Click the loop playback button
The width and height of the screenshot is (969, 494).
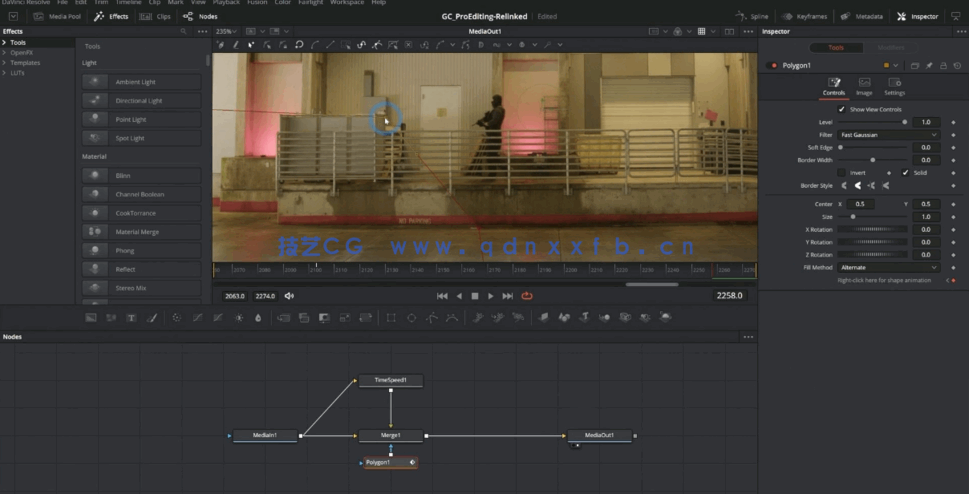(527, 296)
